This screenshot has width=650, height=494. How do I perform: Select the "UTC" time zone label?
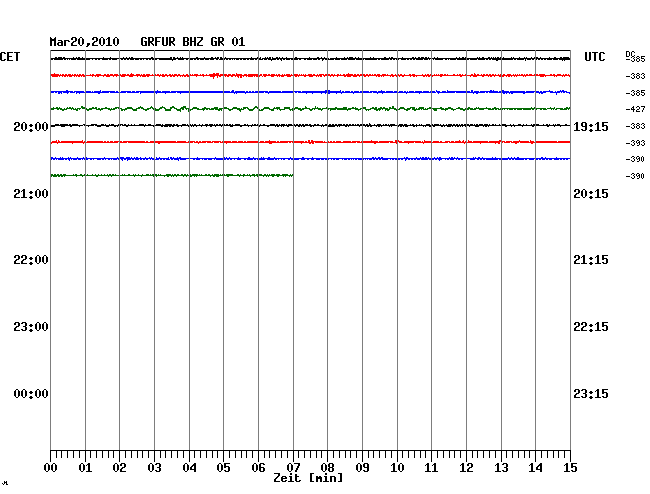coord(594,57)
